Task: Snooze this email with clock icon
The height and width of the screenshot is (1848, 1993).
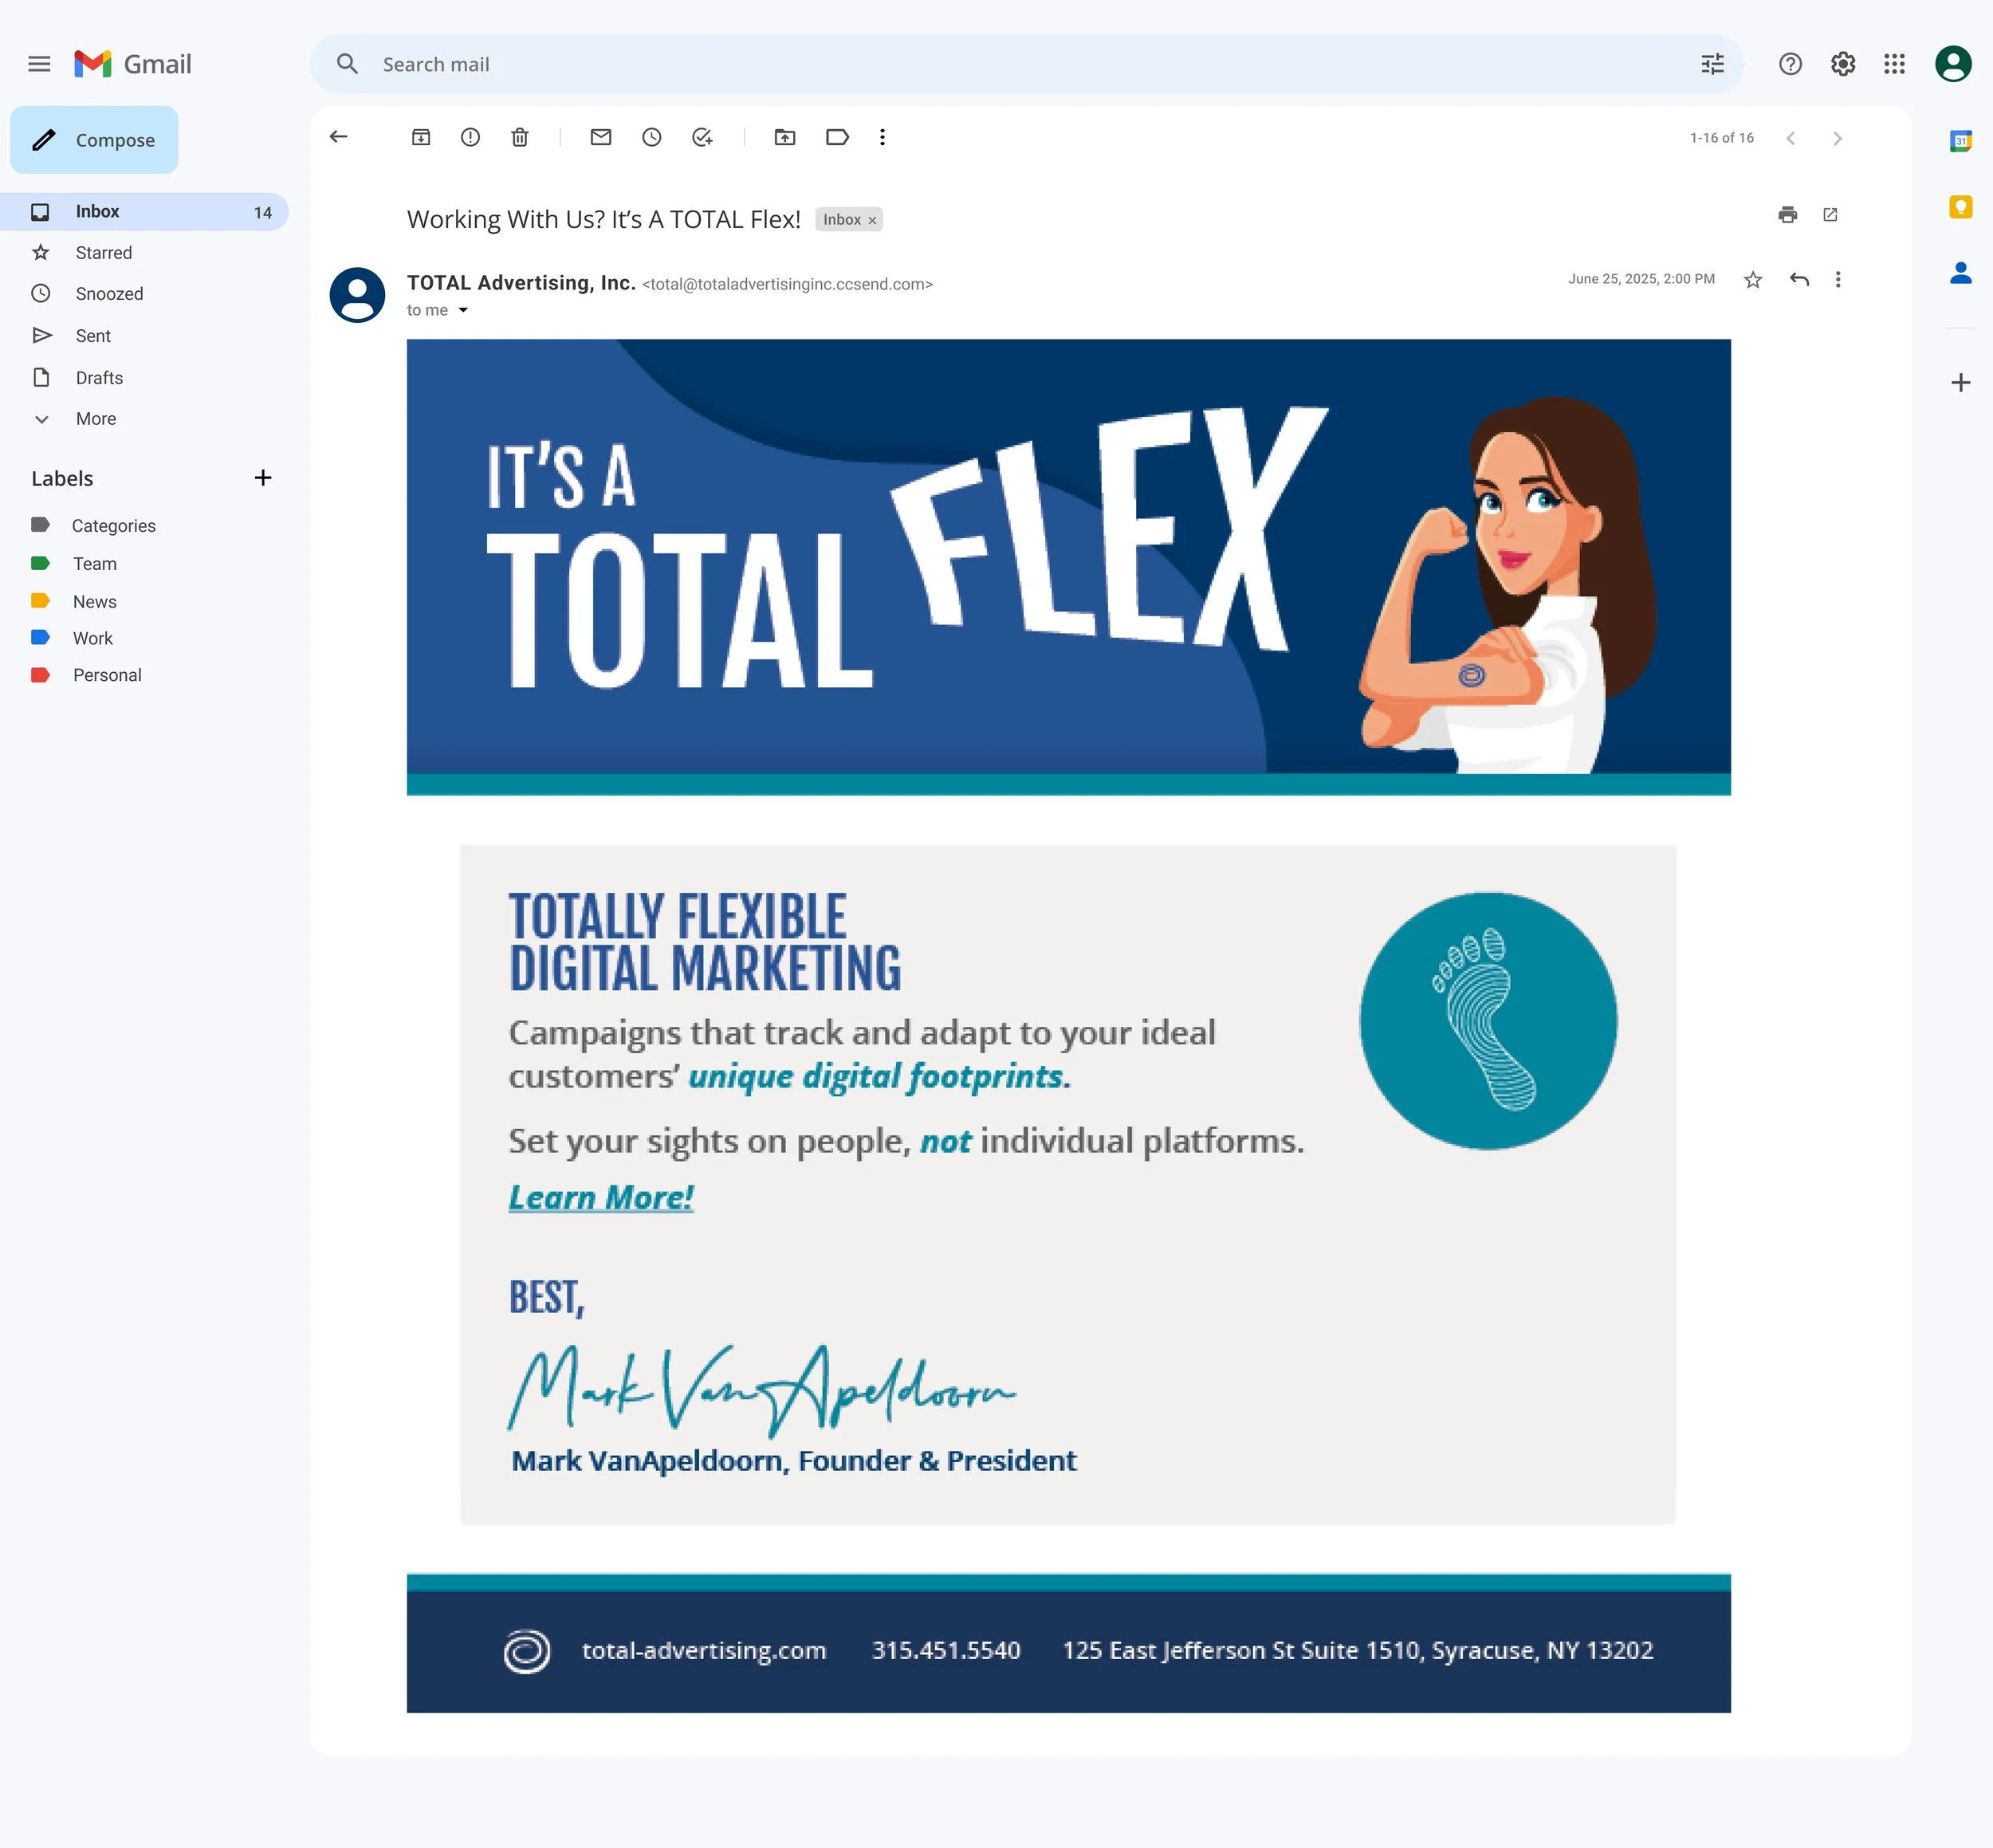Action: pos(651,137)
